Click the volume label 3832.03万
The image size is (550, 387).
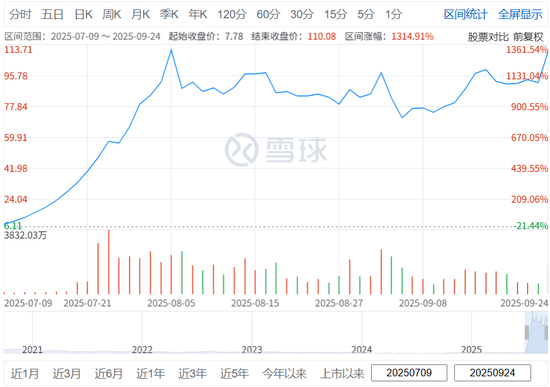tap(25, 235)
